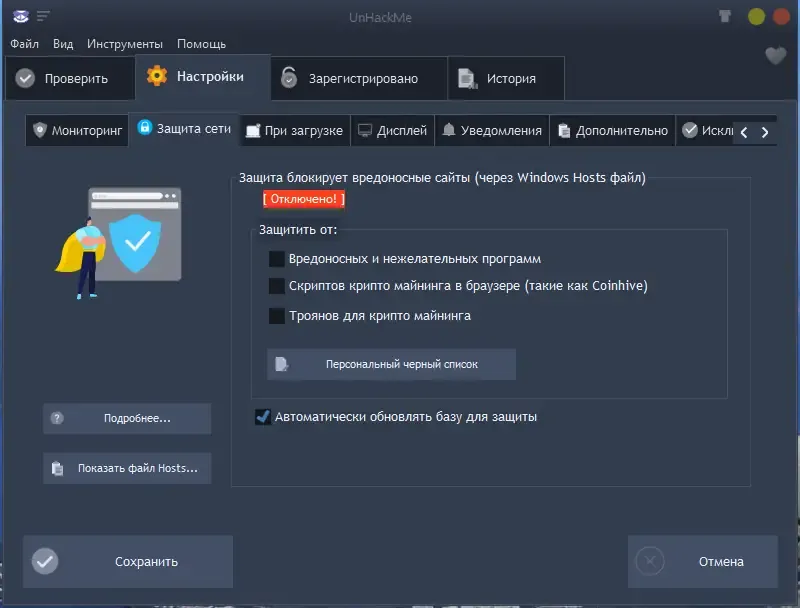This screenshot has width=800, height=608.
Task: Open the T-shirt skins icon top right
Action: (x=726, y=15)
